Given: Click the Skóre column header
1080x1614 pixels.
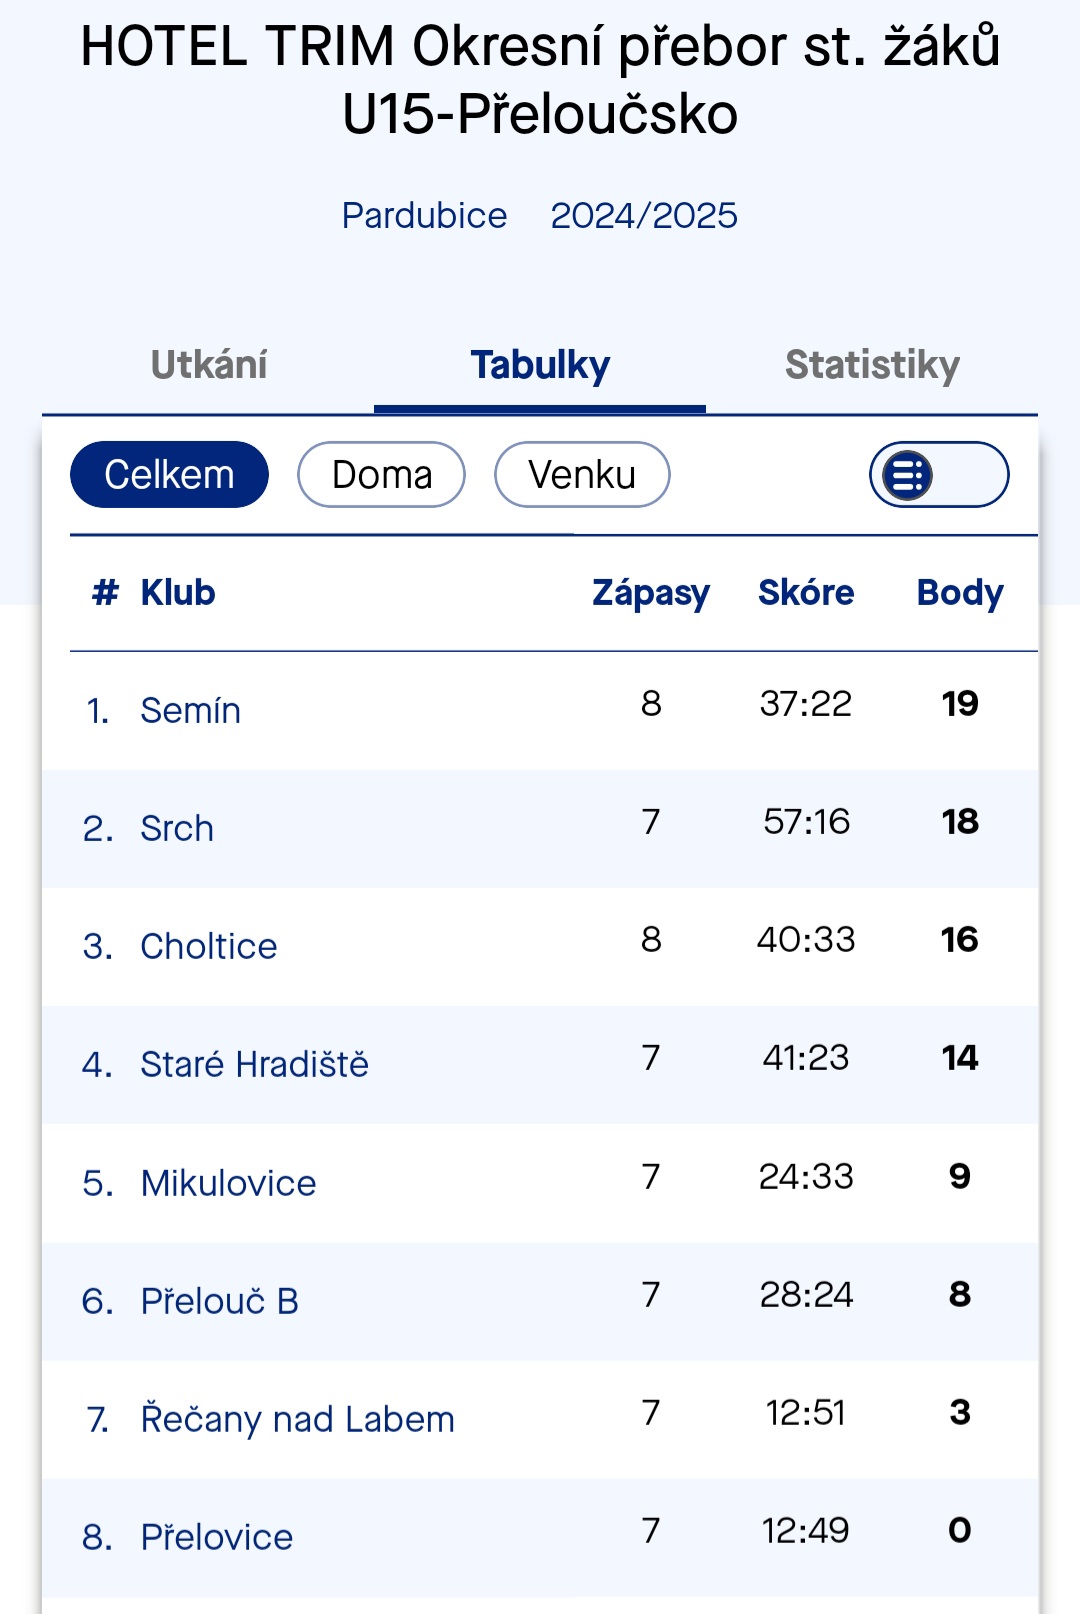Looking at the screenshot, I should click(x=806, y=593).
